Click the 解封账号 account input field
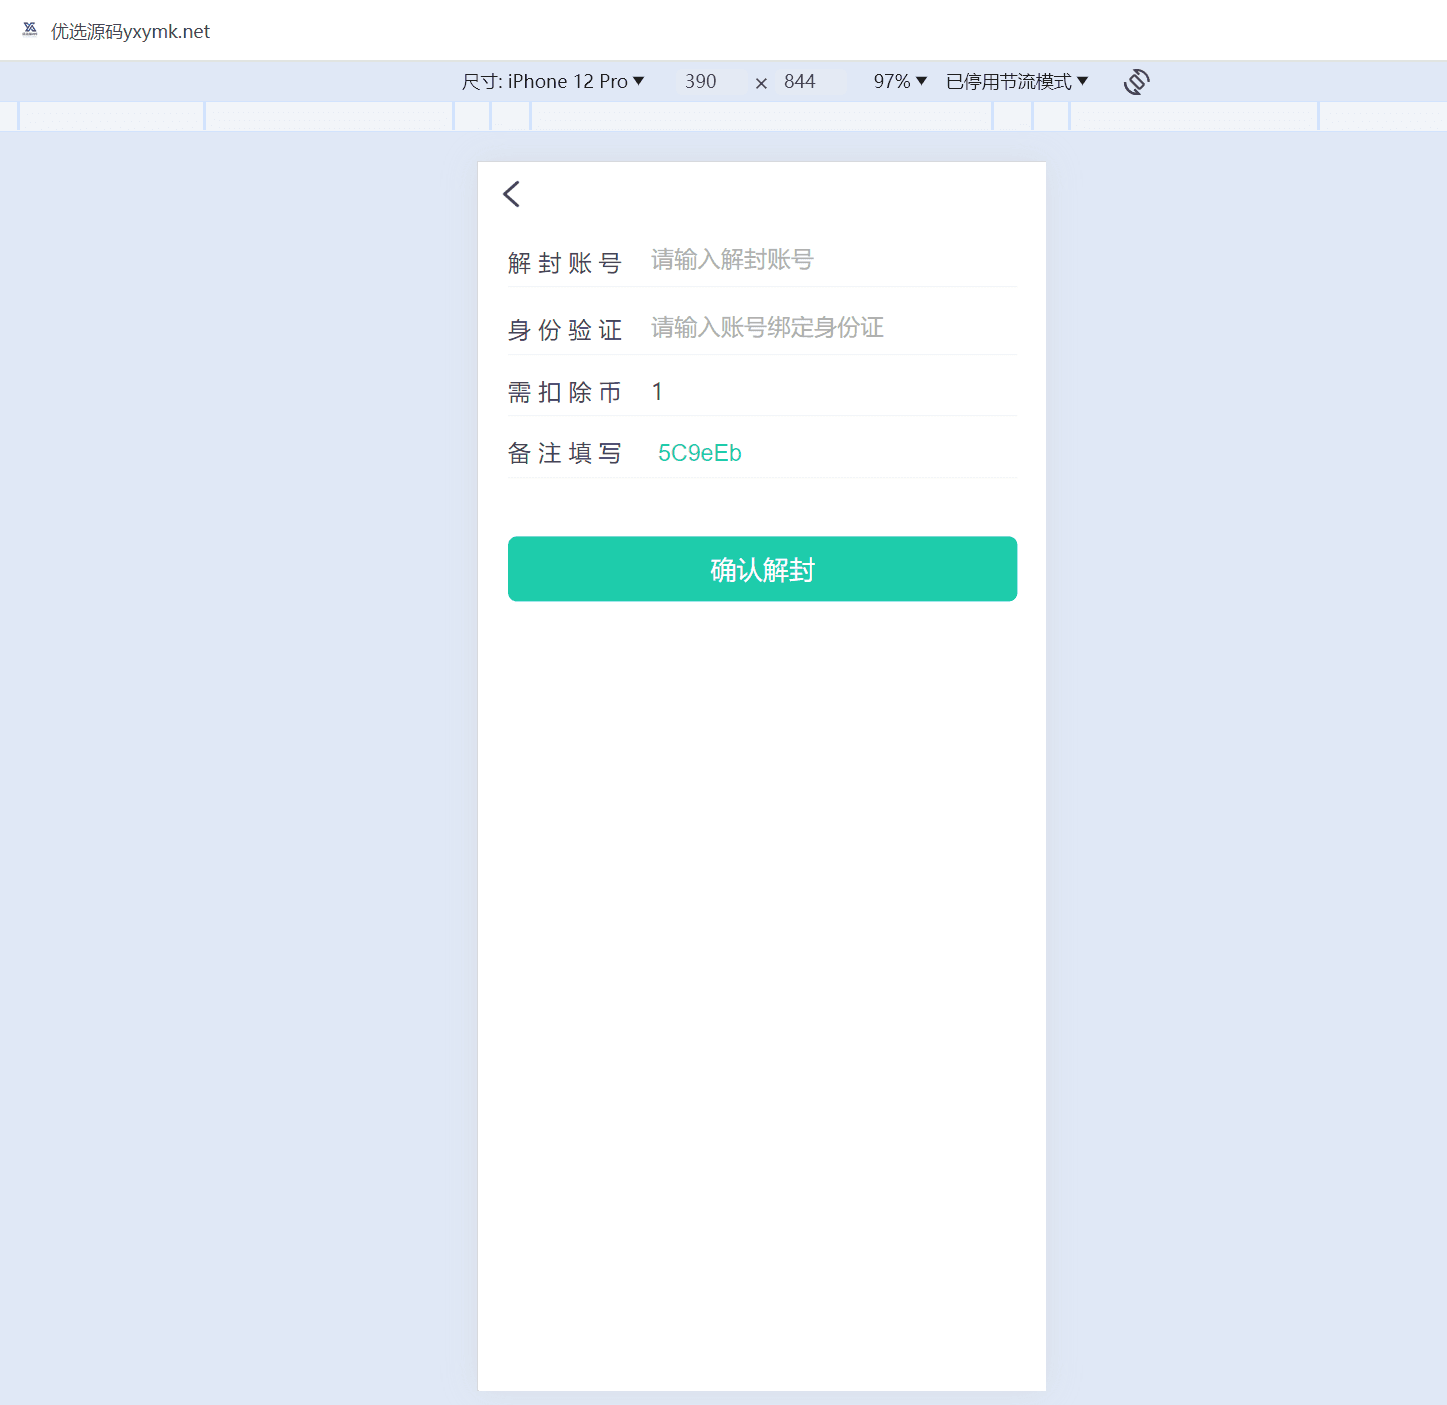The width and height of the screenshot is (1447, 1405). [830, 260]
